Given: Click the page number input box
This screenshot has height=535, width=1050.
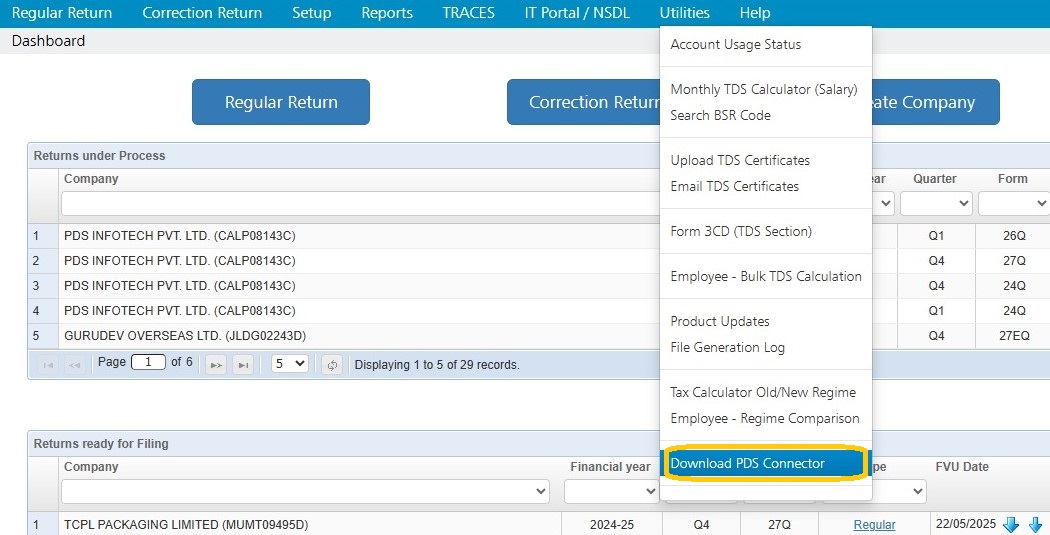Looking at the screenshot, I should (x=148, y=362).
